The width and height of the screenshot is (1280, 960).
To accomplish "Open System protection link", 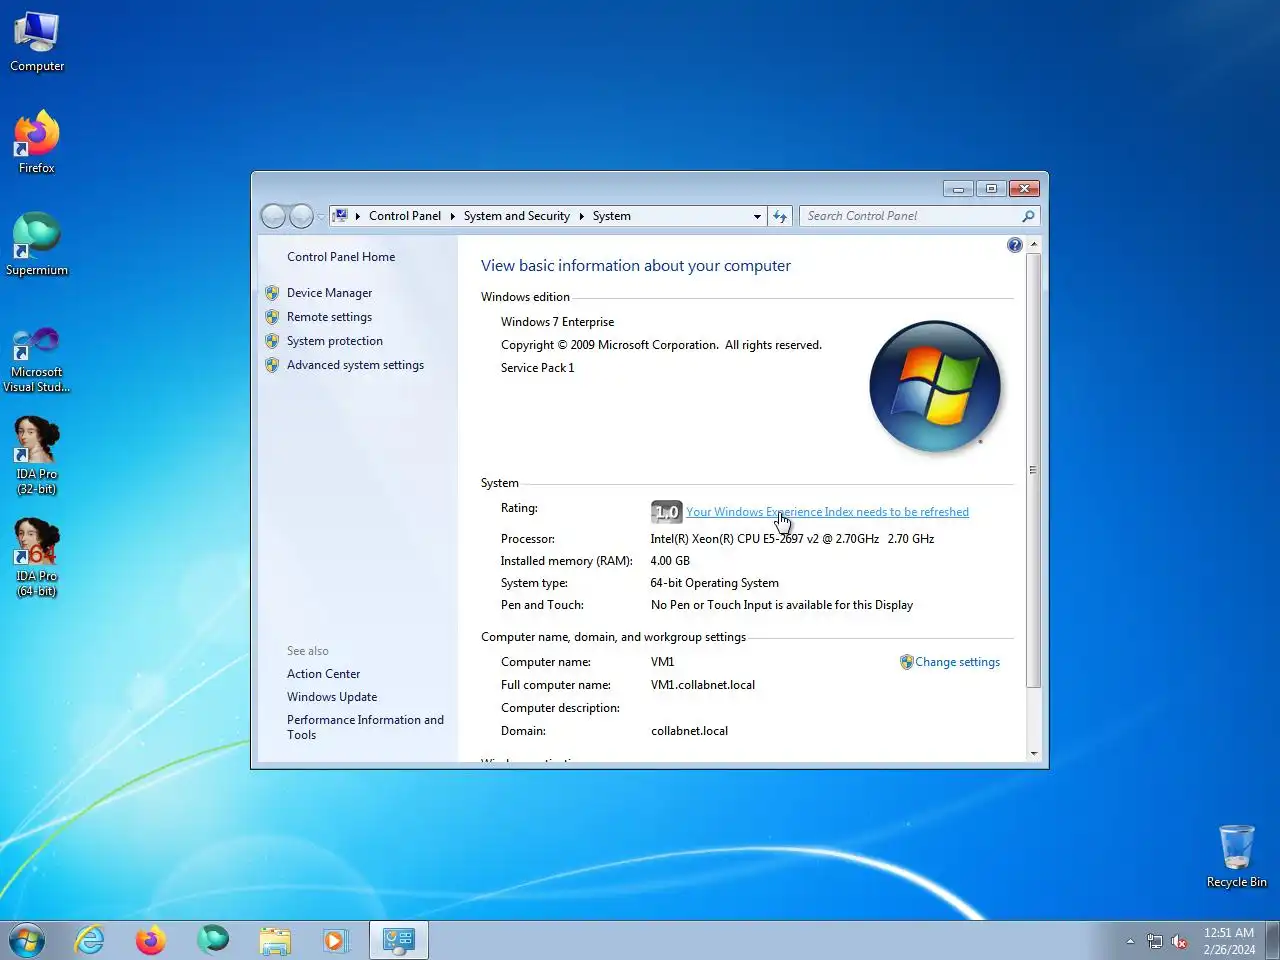I will 335,341.
